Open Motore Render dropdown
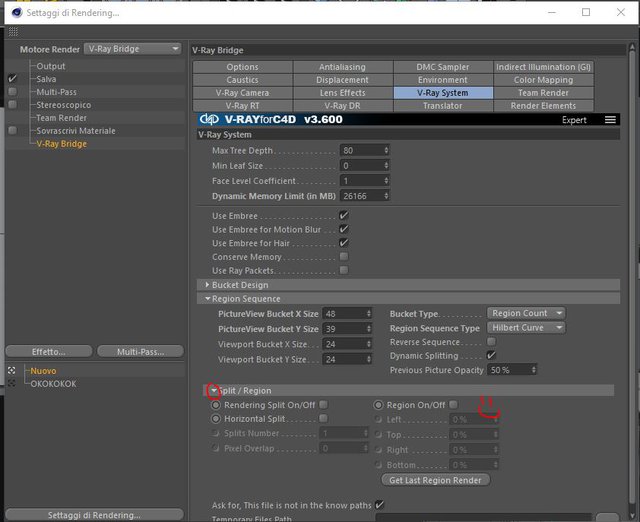 (x=133, y=49)
